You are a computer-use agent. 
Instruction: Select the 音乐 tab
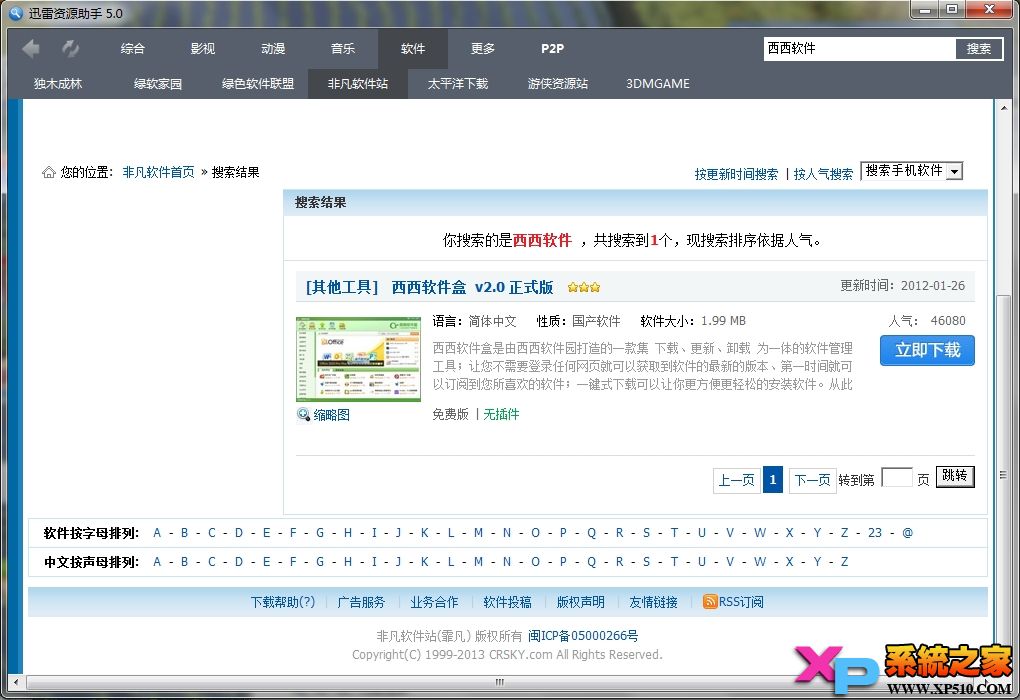343,48
